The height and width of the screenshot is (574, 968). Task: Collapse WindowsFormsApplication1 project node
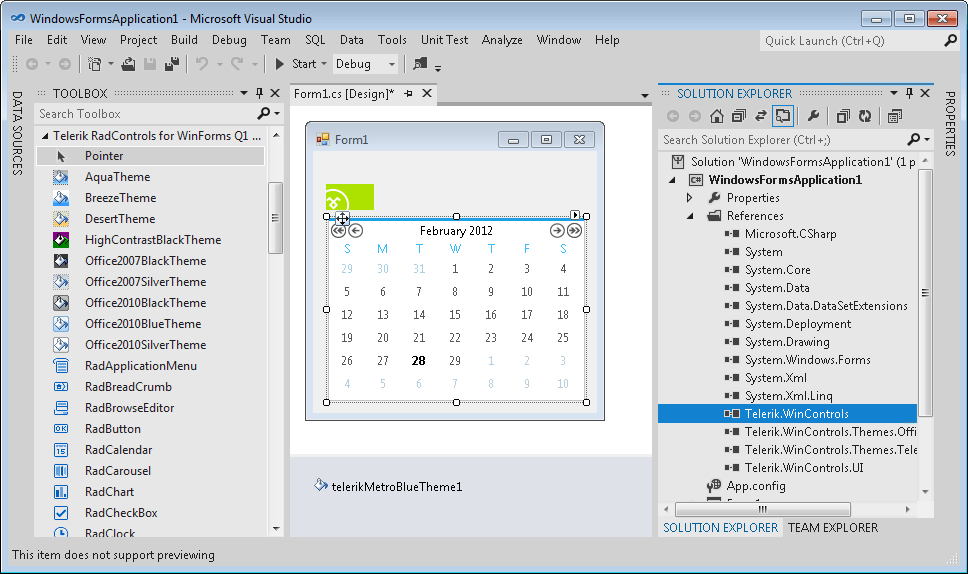click(x=672, y=180)
